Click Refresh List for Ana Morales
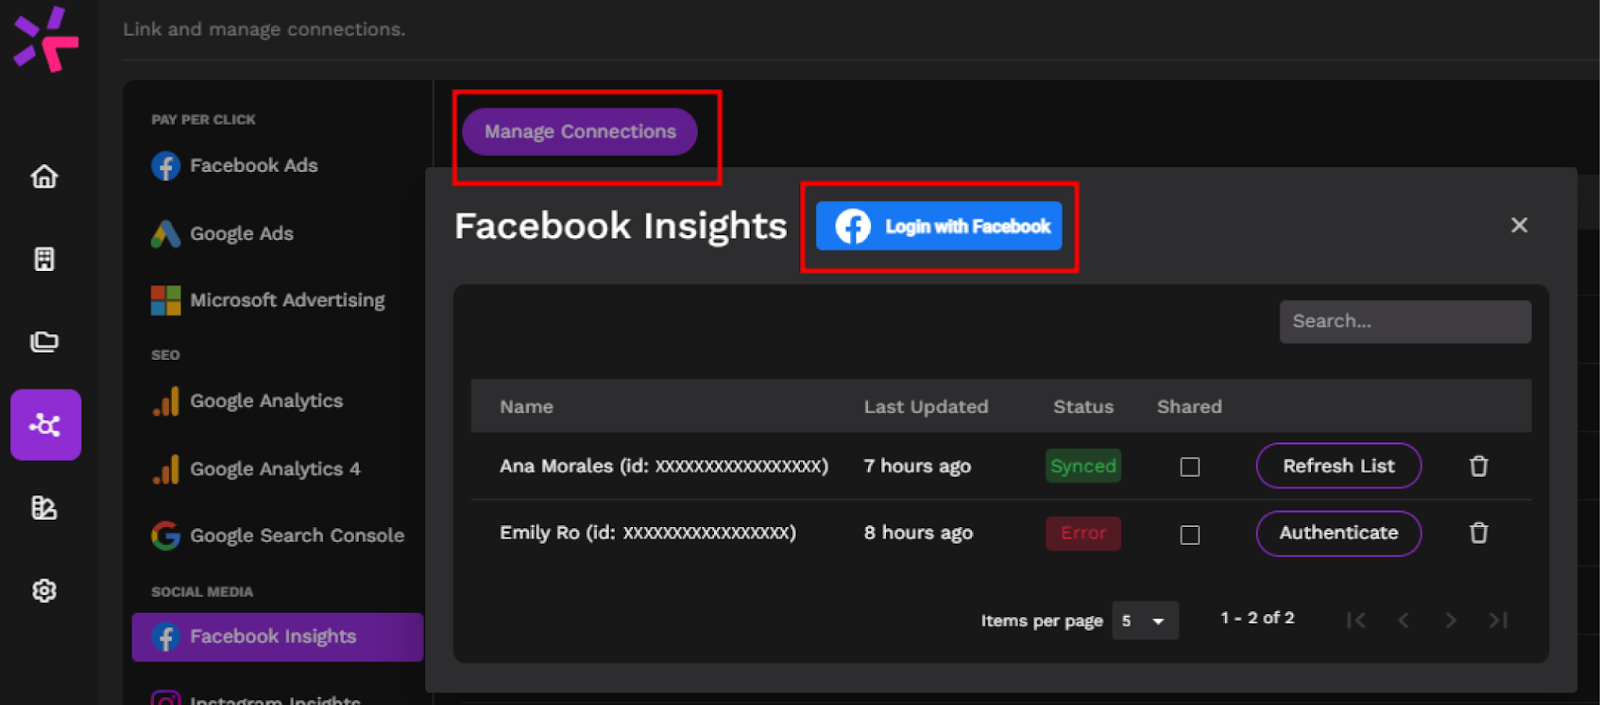The height and width of the screenshot is (705, 1600). coord(1339,466)
